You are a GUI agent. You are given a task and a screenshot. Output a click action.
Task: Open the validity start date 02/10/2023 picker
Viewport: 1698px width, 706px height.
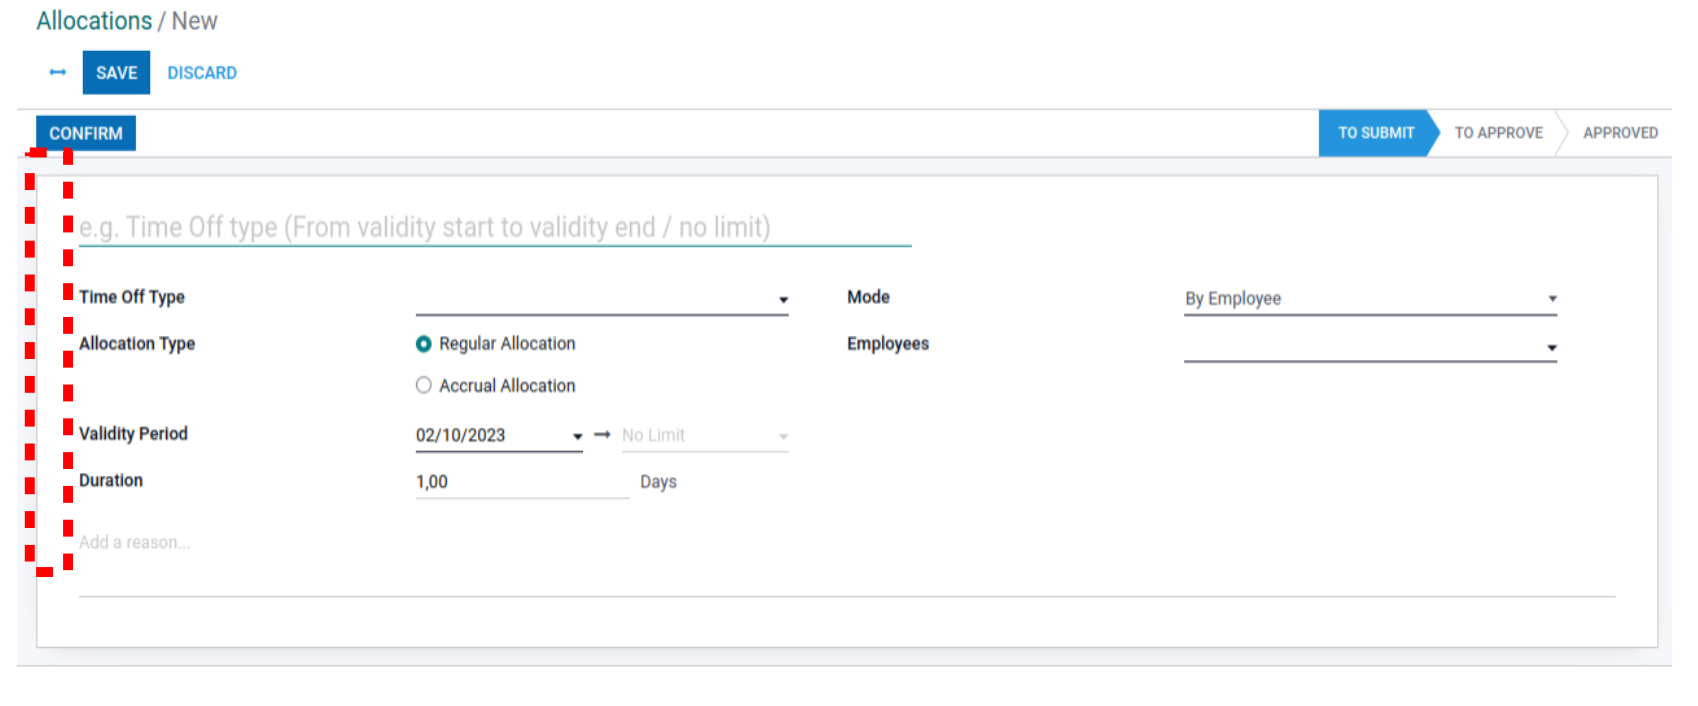(x=497, y=436)
